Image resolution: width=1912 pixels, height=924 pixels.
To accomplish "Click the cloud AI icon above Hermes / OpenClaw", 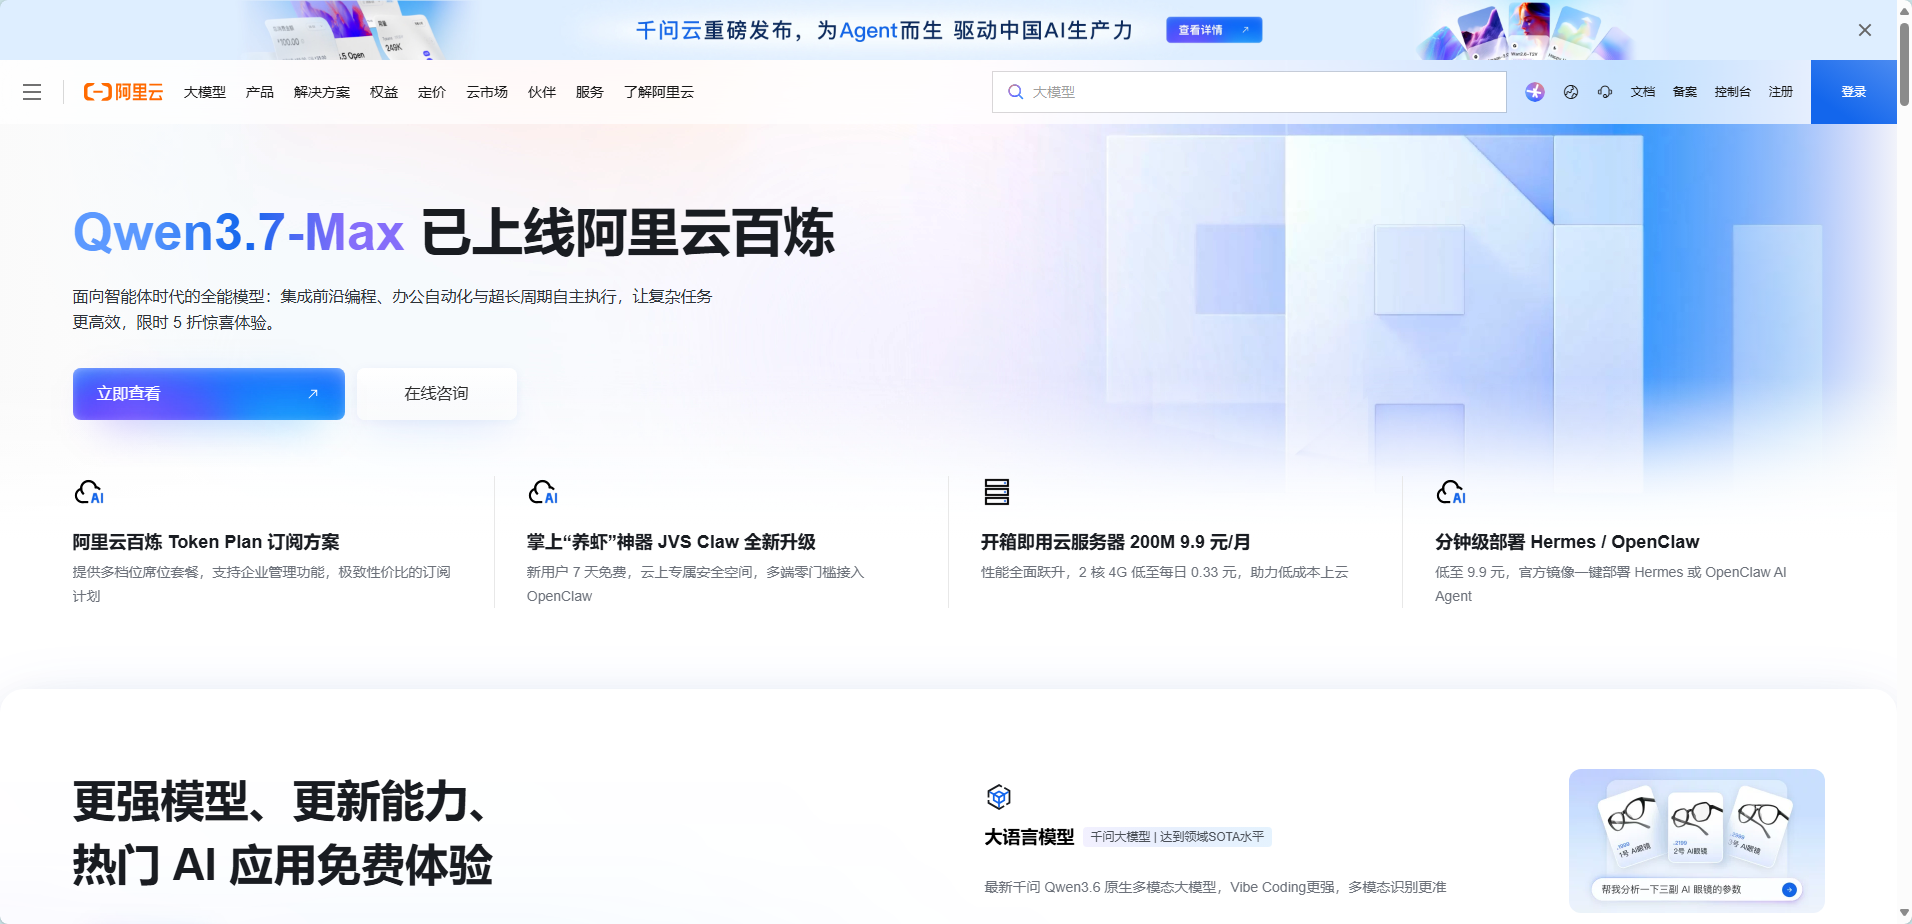I will pyautogui.click(x=1451, y=492).
